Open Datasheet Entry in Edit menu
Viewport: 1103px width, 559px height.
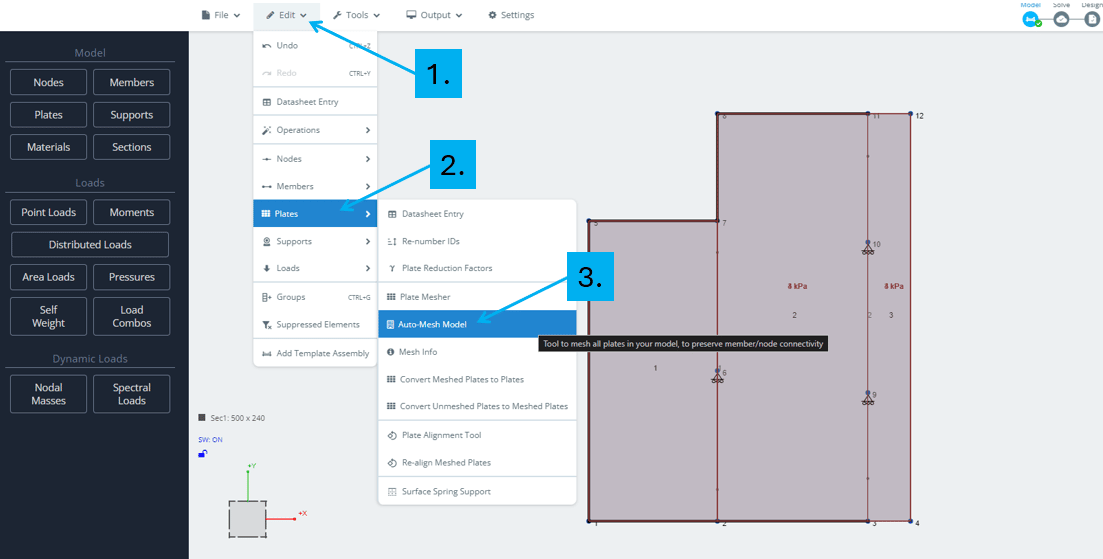tap(315, 102)
